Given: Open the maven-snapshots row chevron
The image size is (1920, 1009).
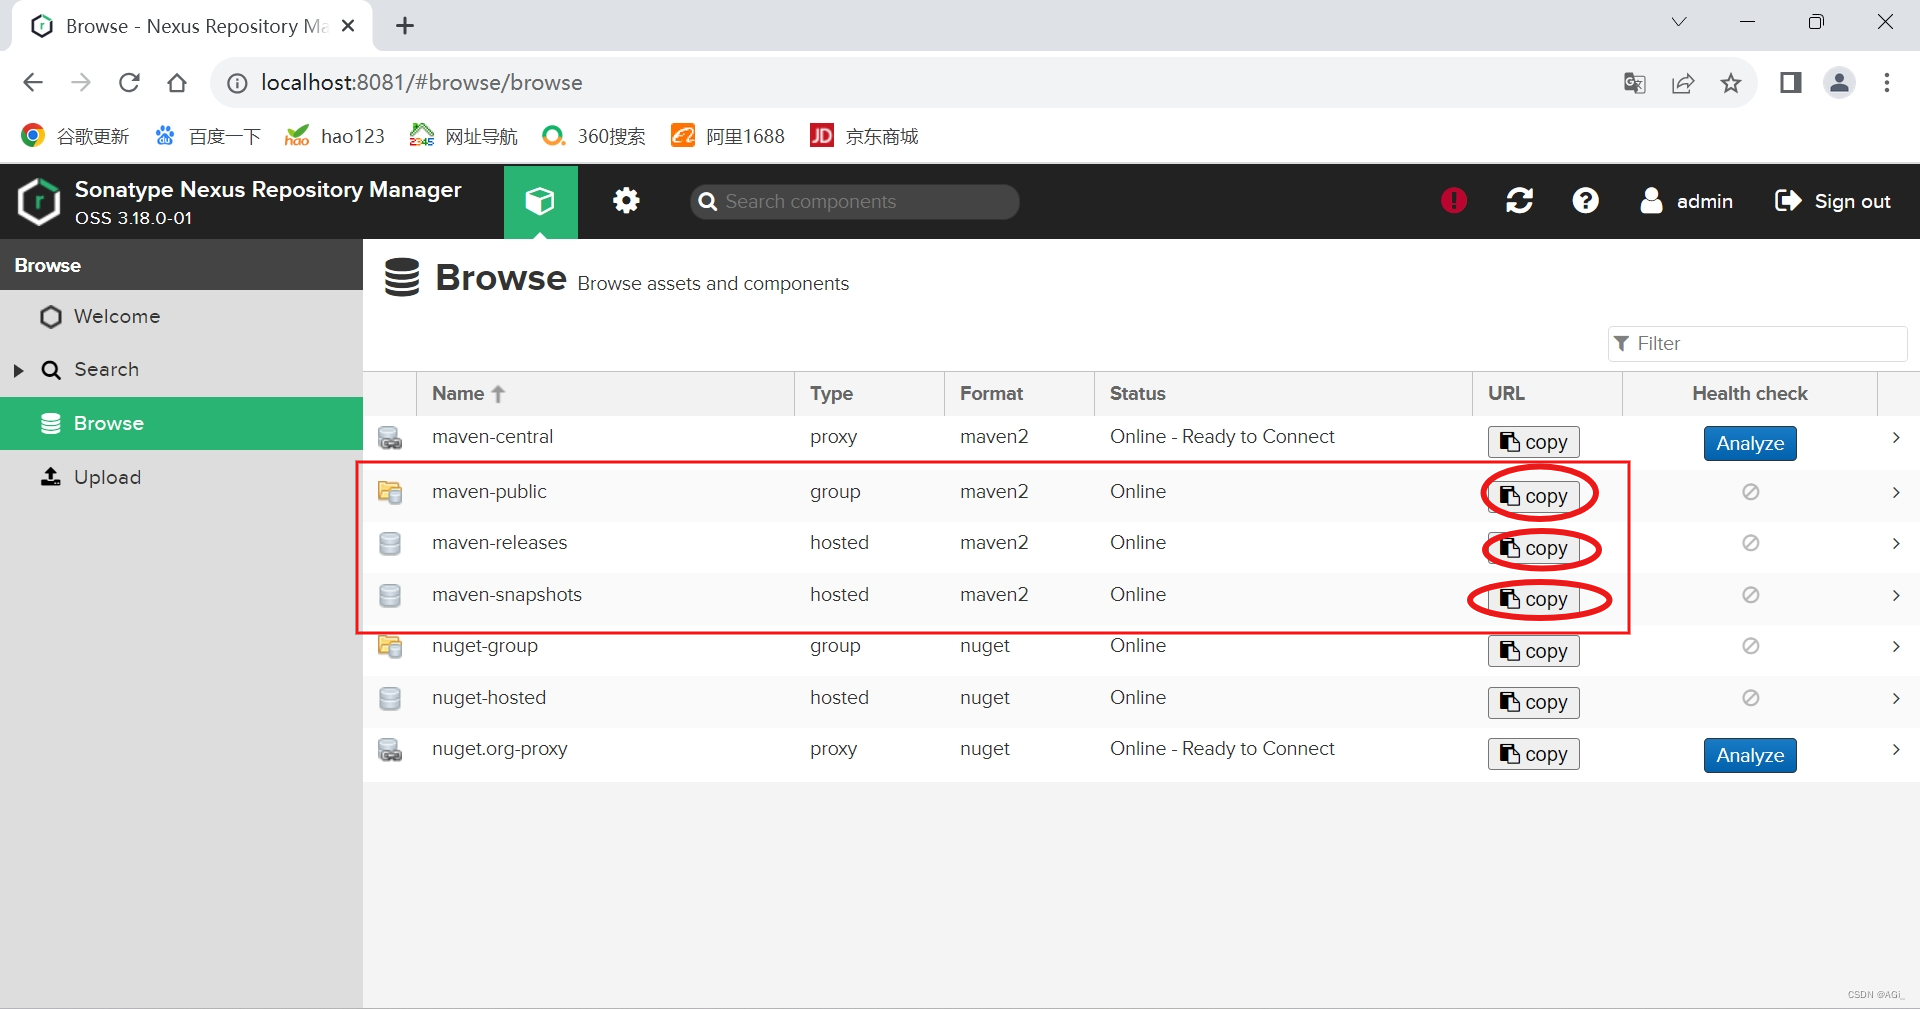Looking at the screenshot, I should click(x=1896, y=595).
